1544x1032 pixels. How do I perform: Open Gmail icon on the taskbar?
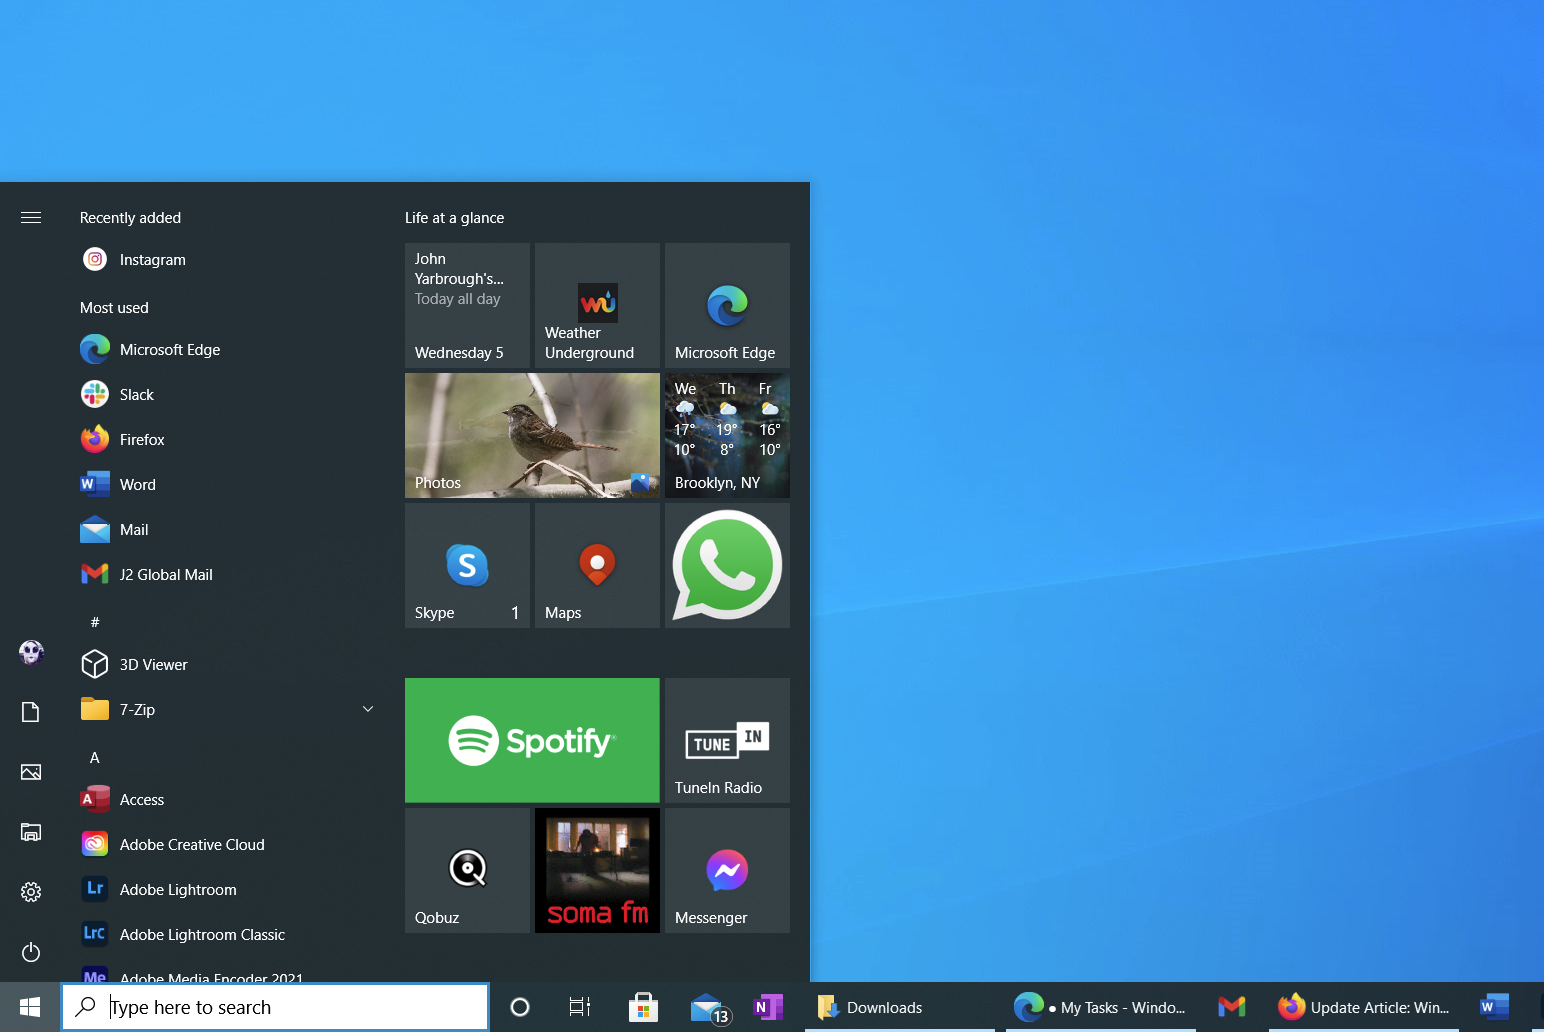point(1232,1007)
